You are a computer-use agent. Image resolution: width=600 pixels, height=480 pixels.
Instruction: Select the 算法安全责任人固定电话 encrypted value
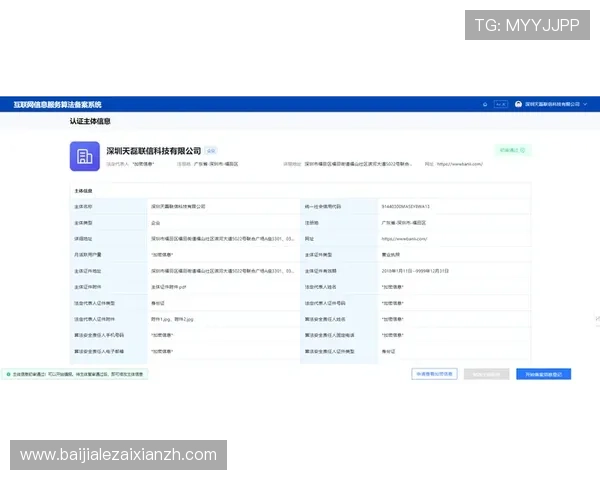[393, 335]
